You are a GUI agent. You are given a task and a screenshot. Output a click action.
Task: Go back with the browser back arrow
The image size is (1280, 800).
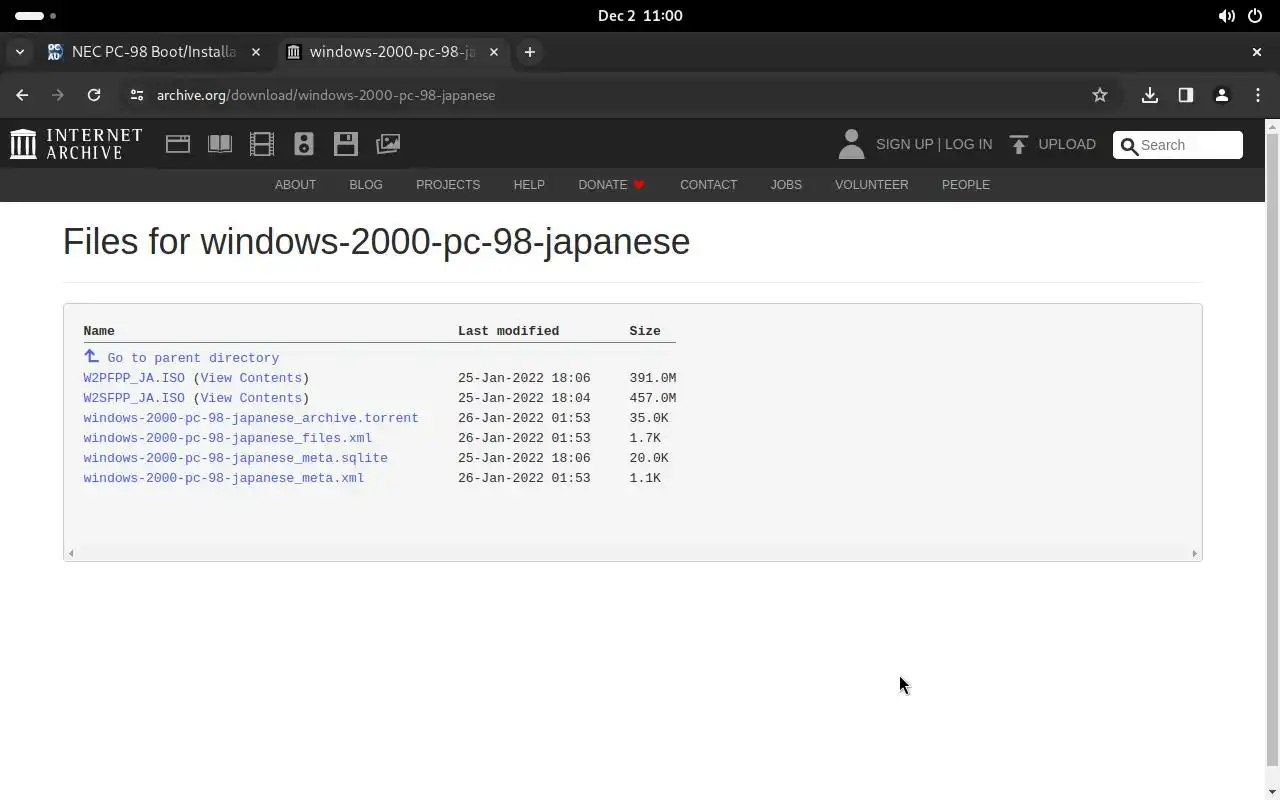tap(22, 95)
